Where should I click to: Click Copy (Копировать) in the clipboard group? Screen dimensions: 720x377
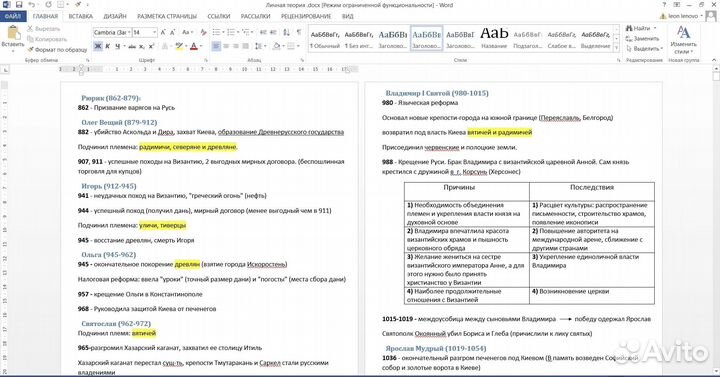pos(47,39)
